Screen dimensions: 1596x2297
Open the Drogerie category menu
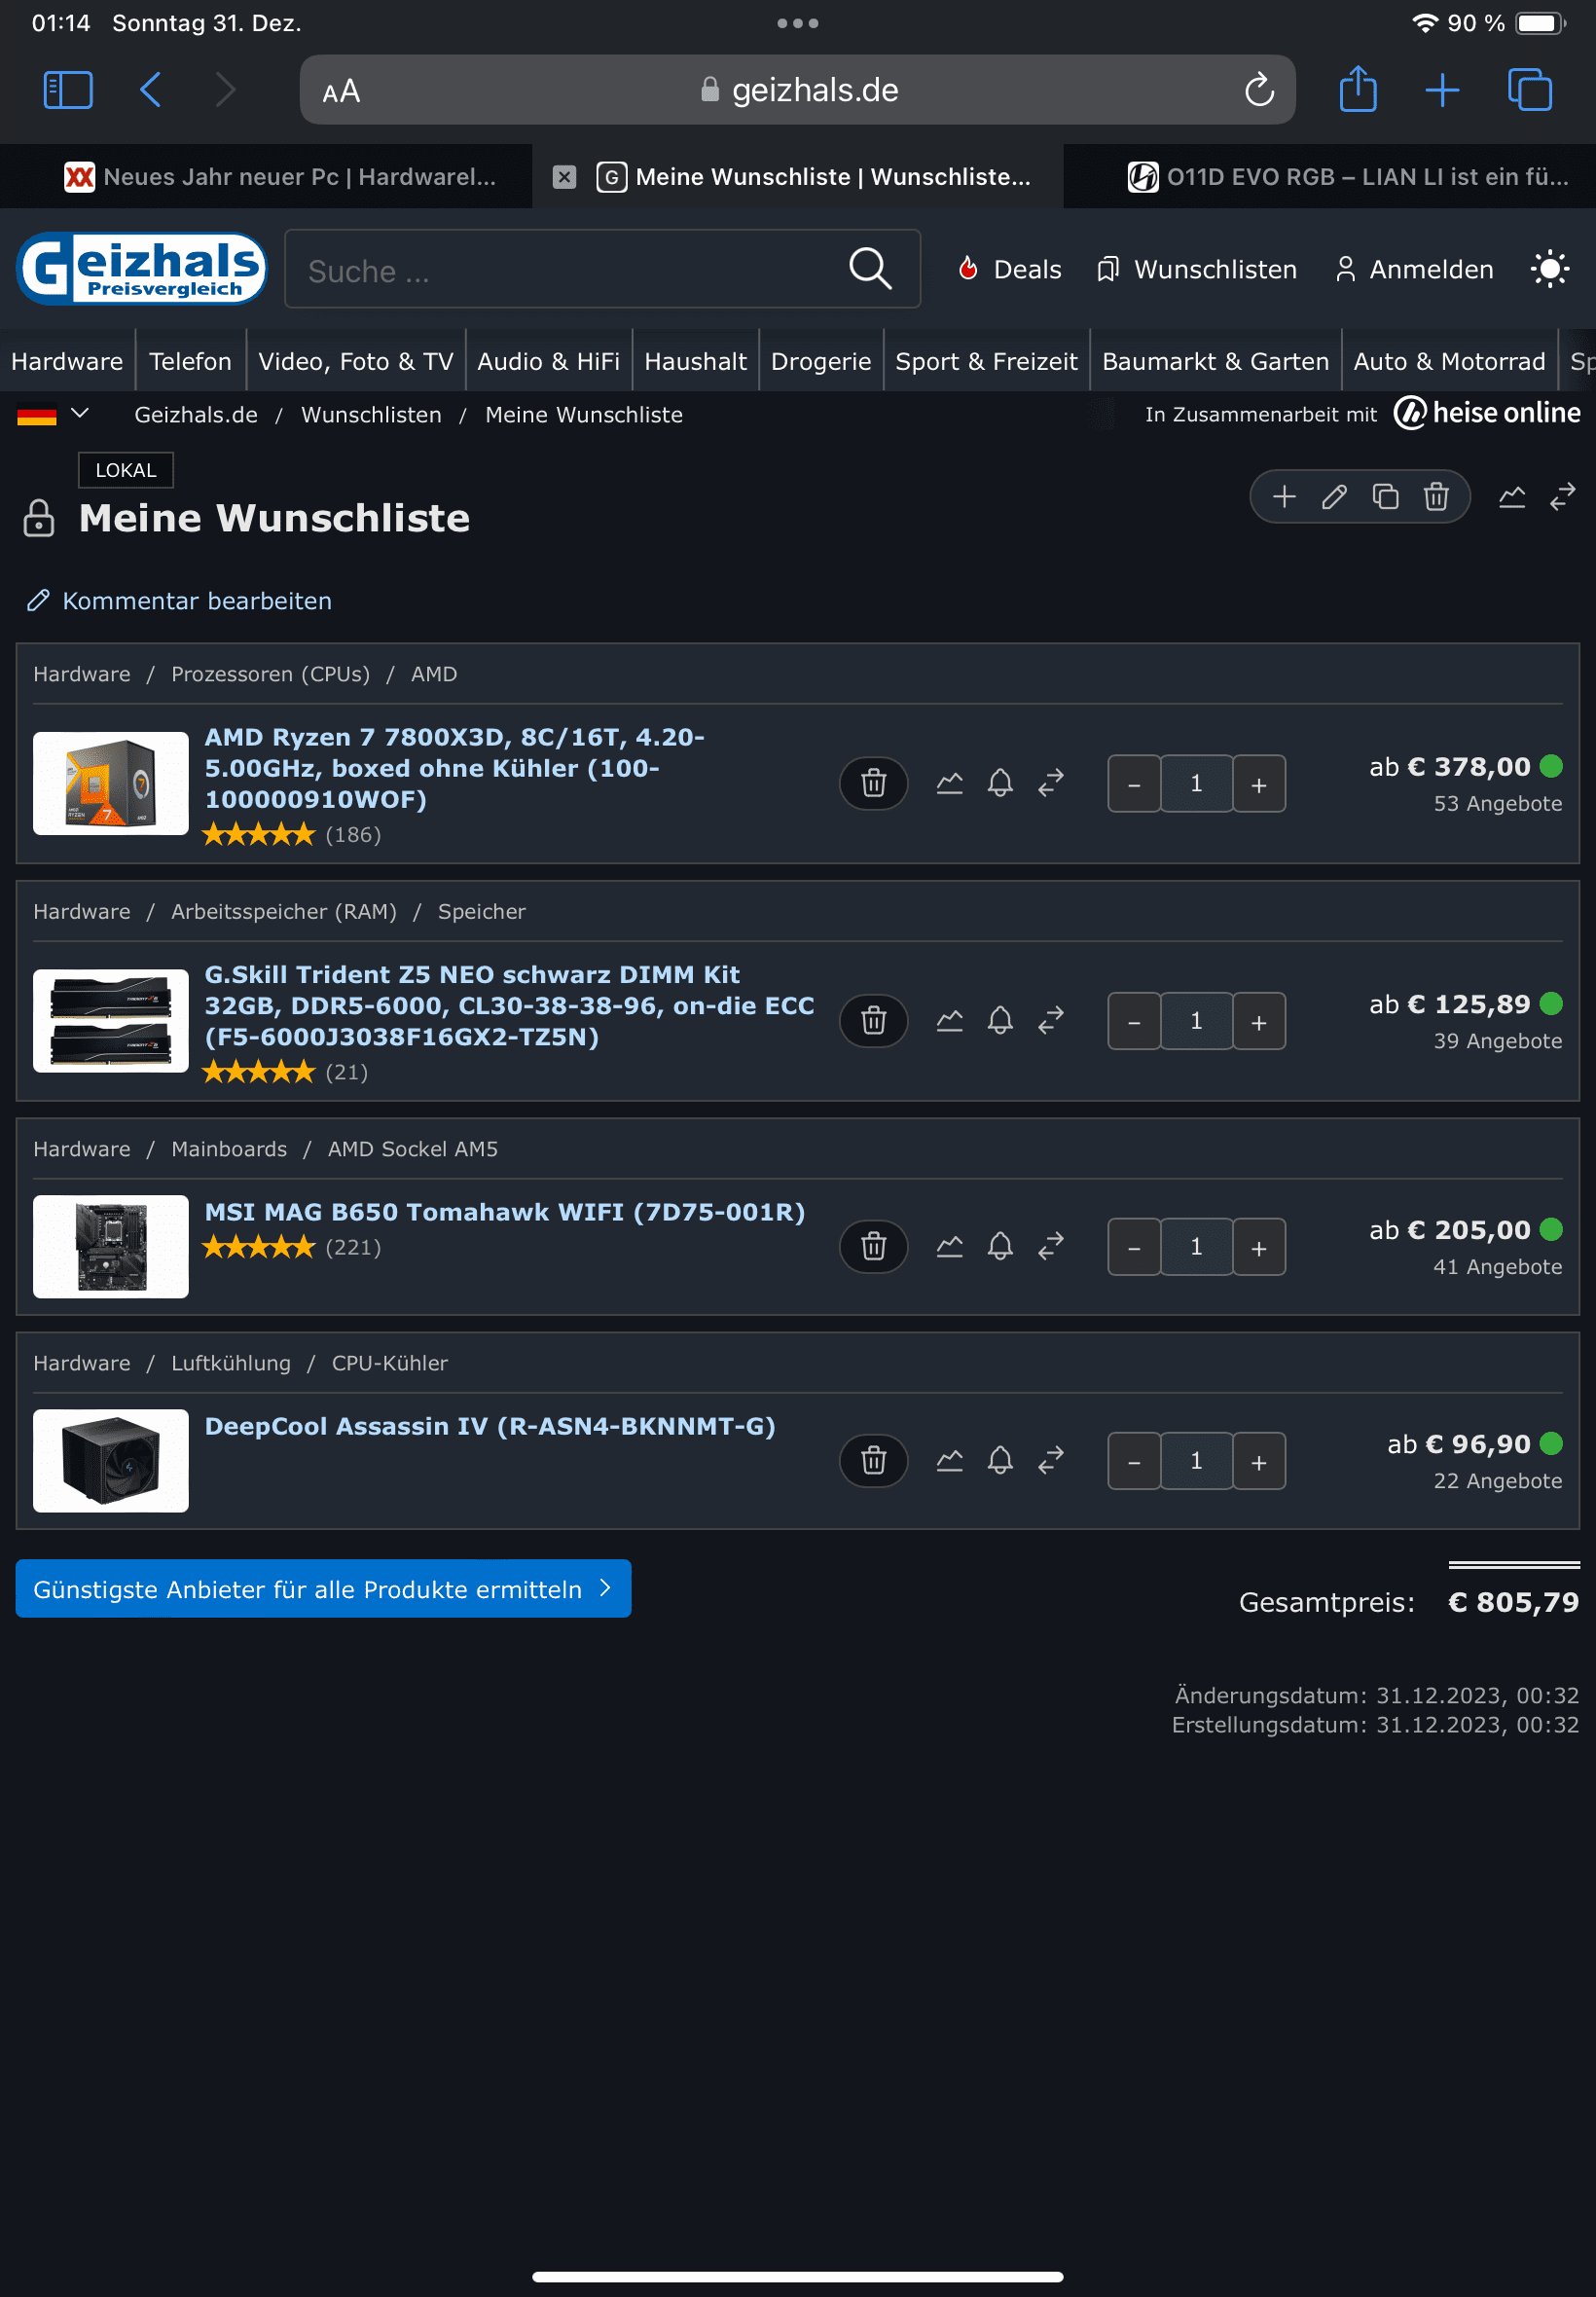(821, 361)
